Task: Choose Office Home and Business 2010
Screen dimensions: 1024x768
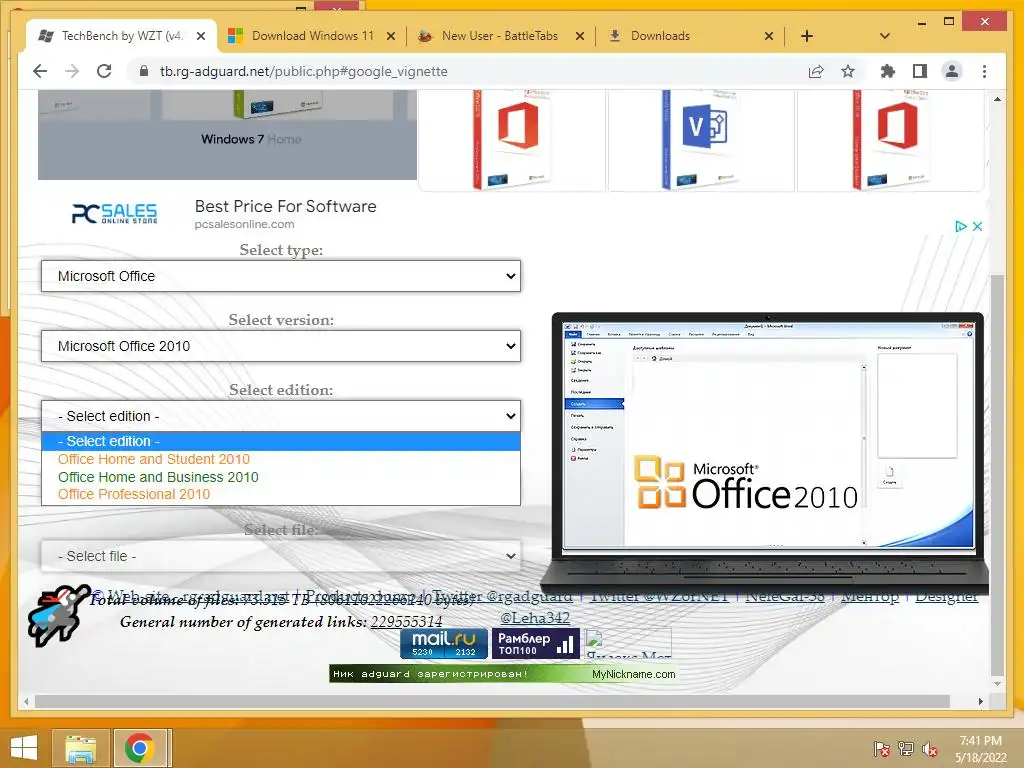Action: tap(281, 477)
